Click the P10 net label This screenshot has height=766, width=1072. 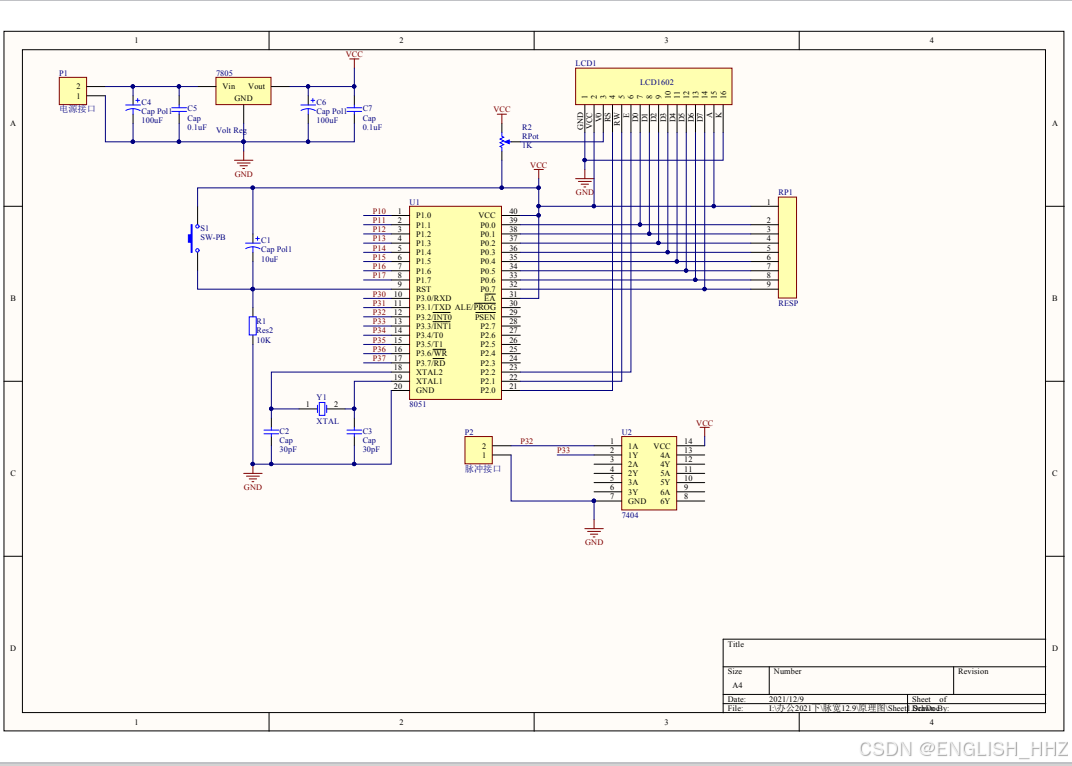pyautogui.click(x=379, y=211)
